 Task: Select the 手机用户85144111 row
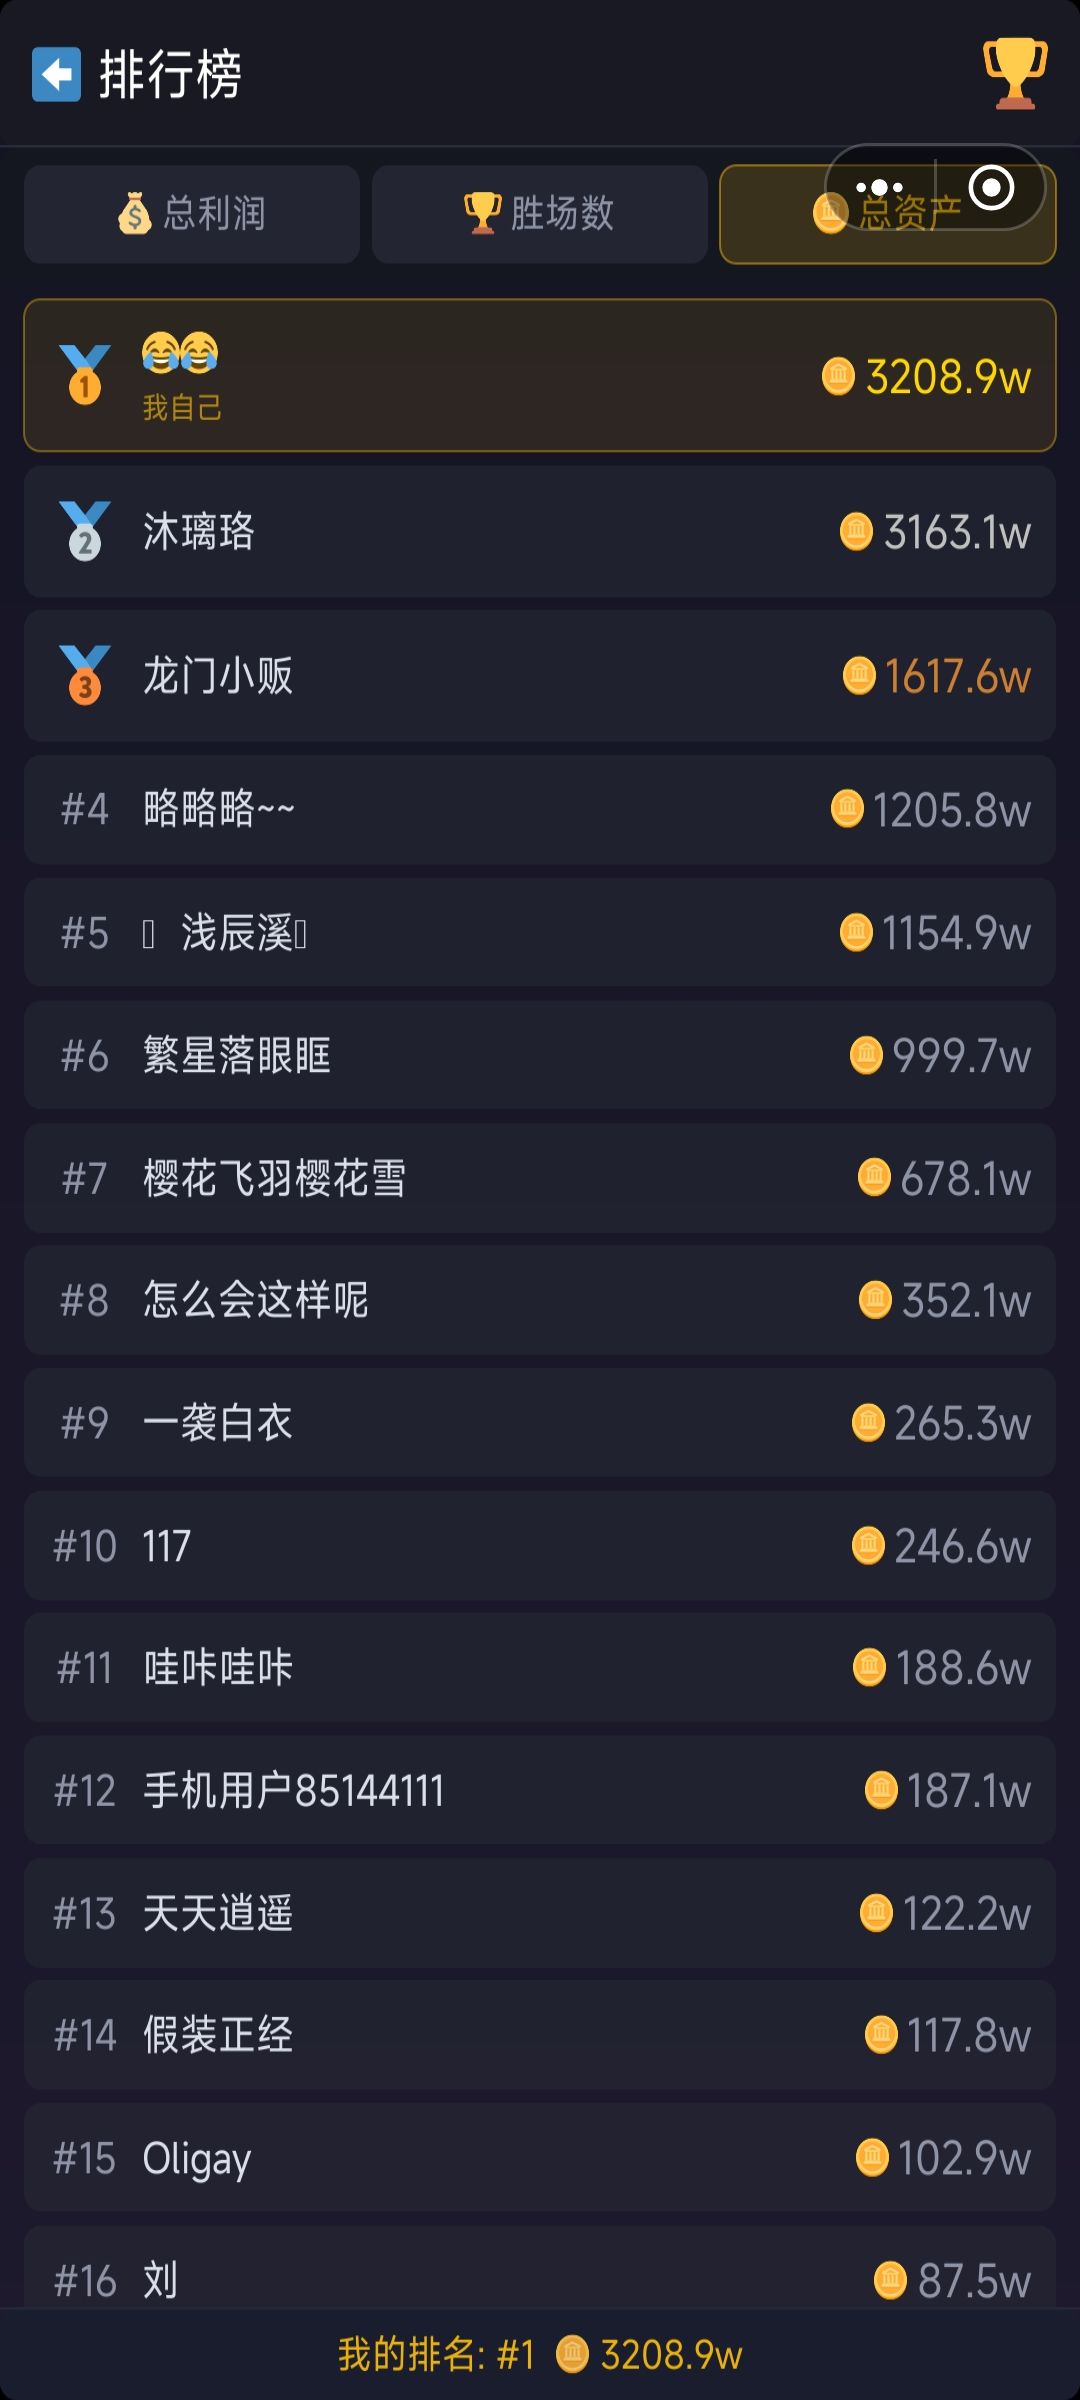coord(540,1791)
